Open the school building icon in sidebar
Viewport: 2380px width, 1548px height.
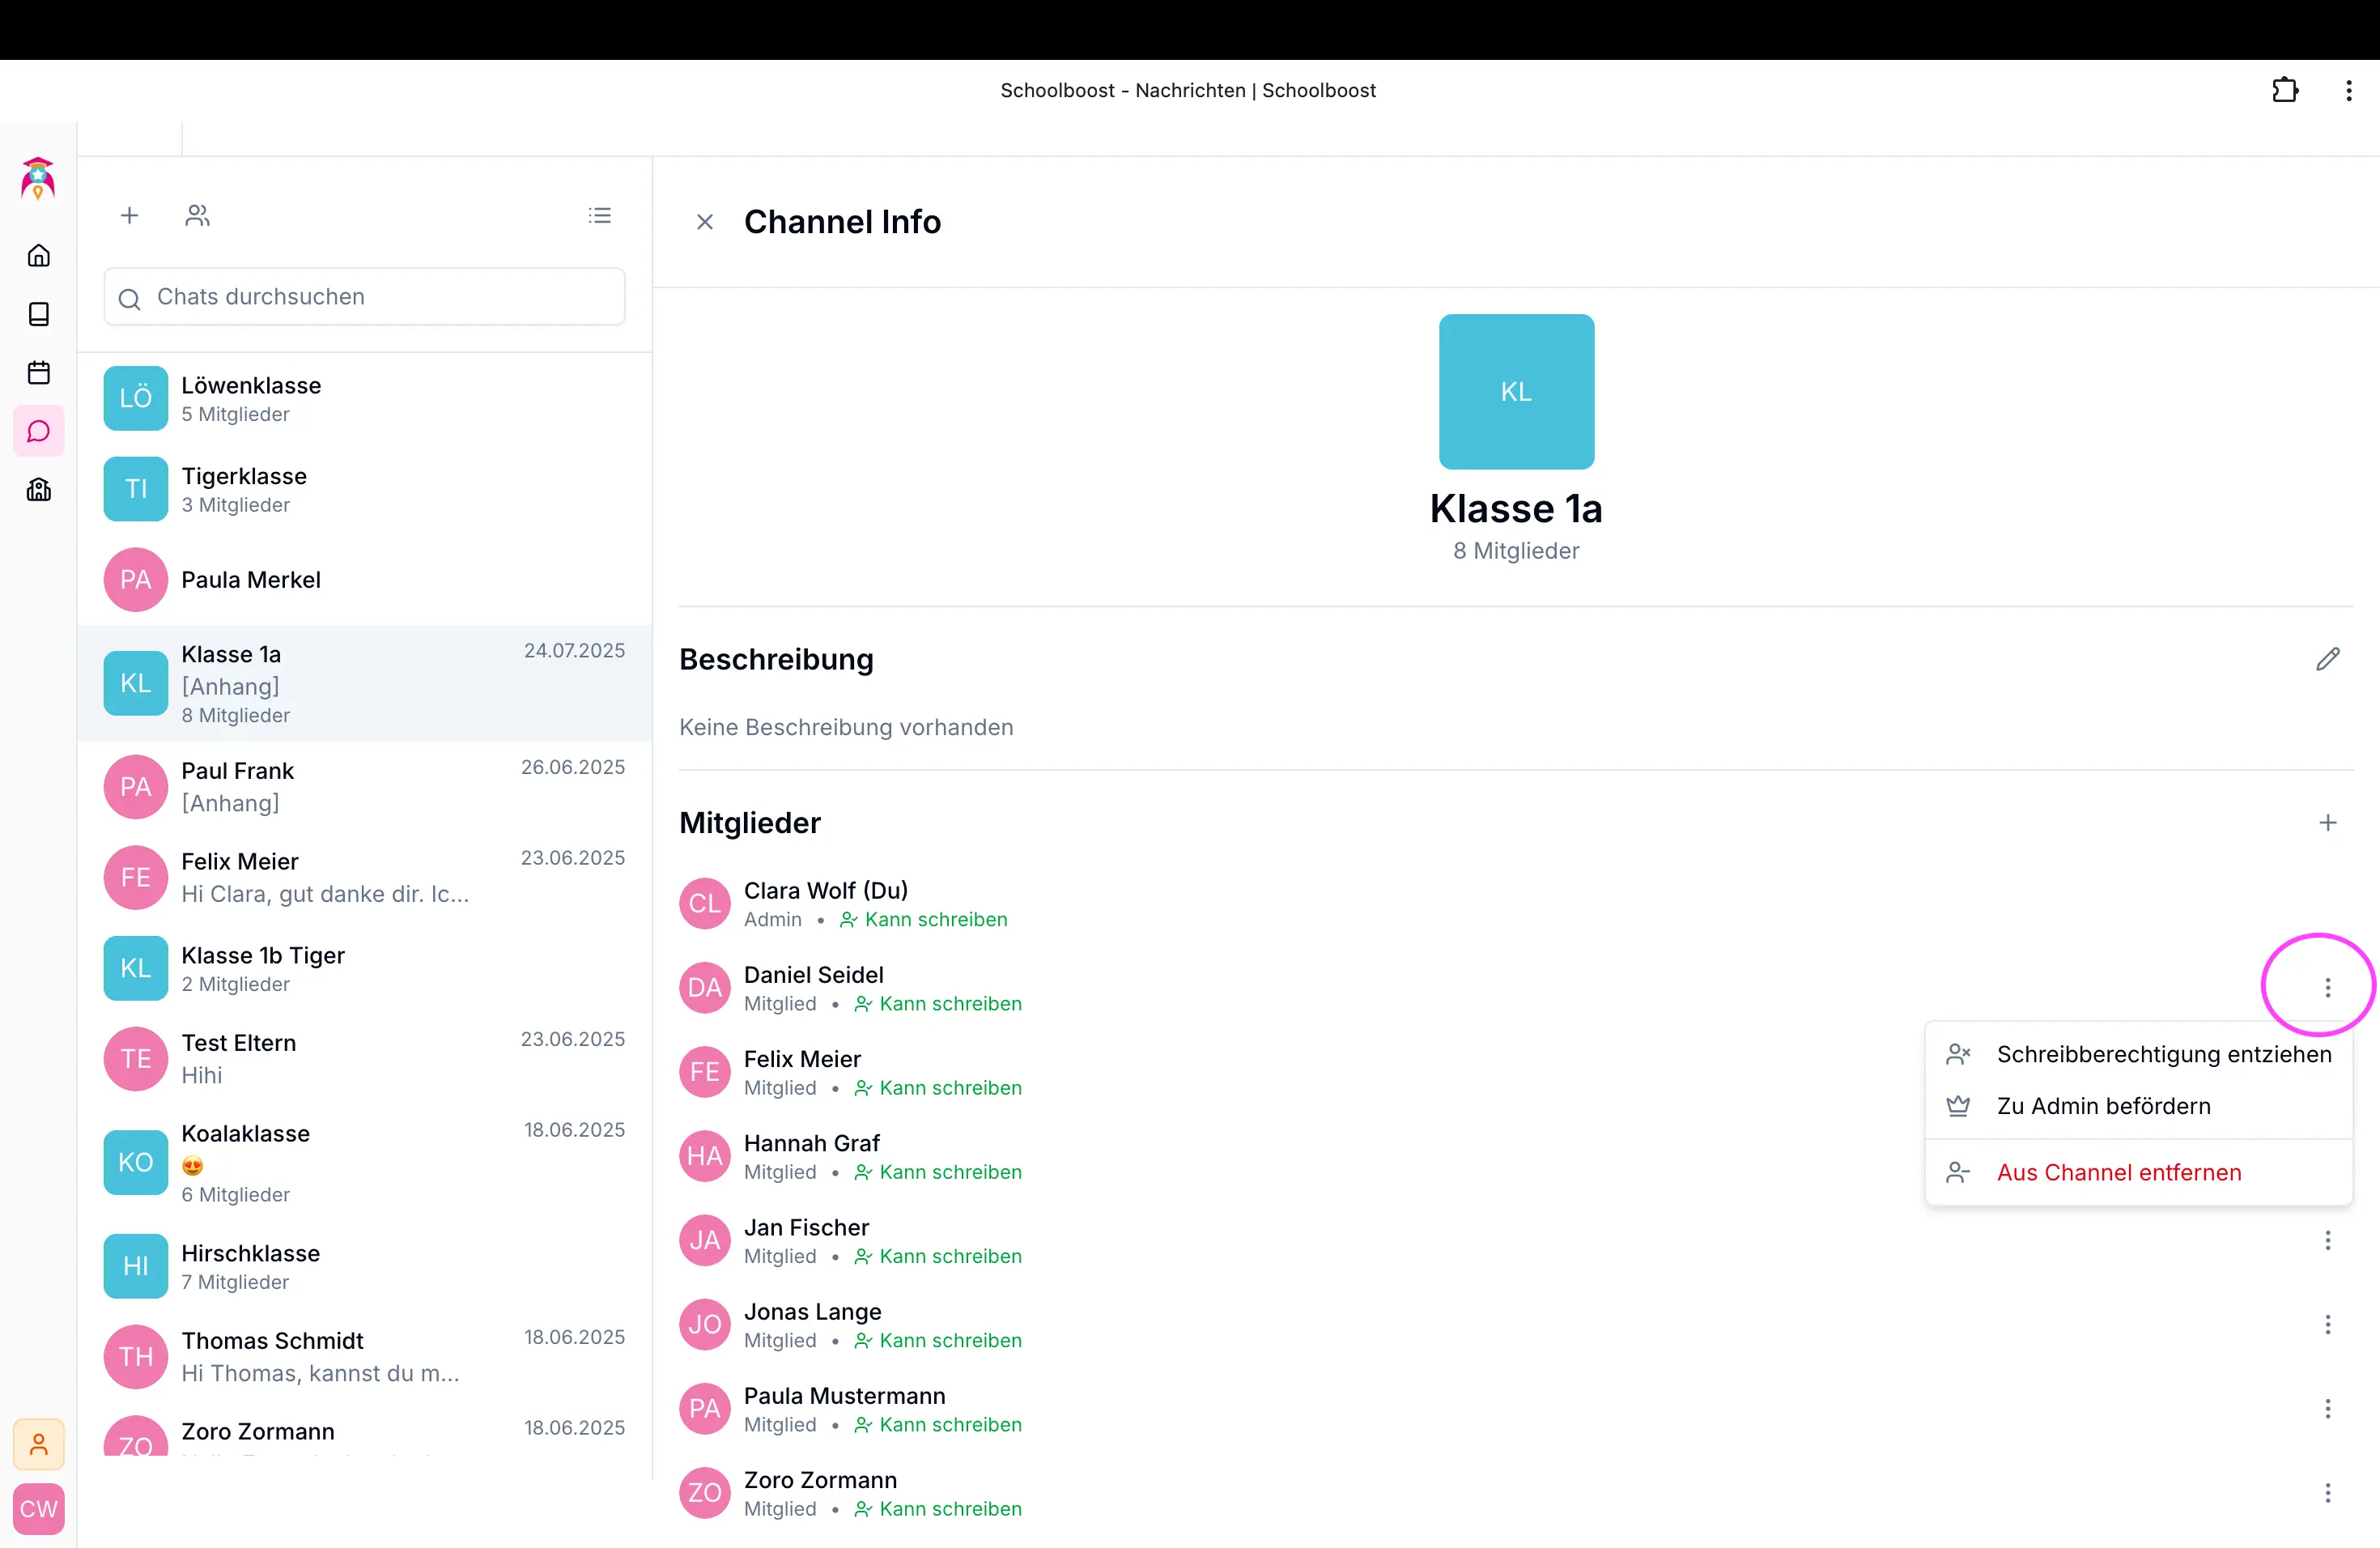[x=39, y=490]
